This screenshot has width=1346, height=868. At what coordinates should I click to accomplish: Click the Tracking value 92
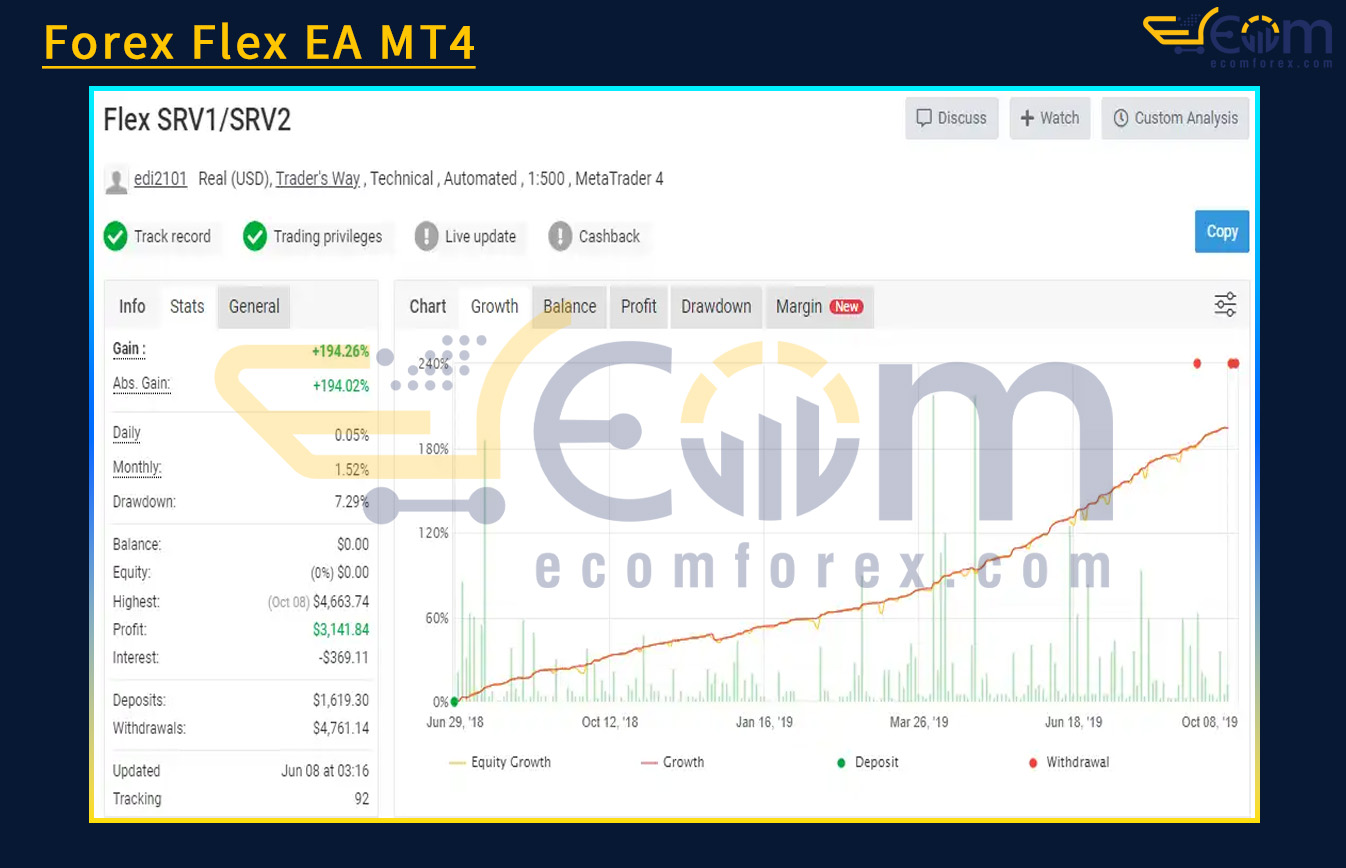361,799
